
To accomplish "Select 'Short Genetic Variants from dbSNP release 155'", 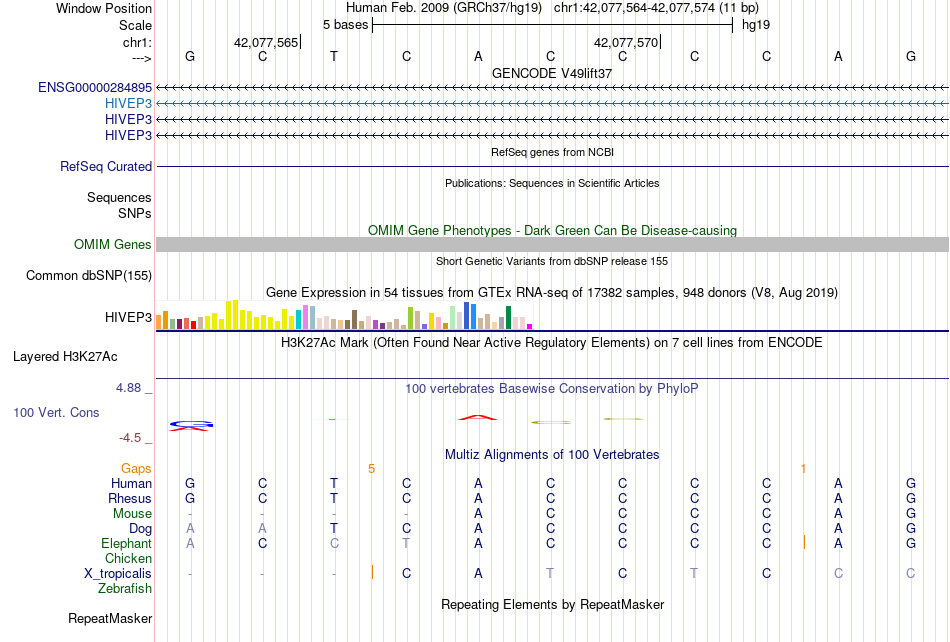I will pos(552,261).
